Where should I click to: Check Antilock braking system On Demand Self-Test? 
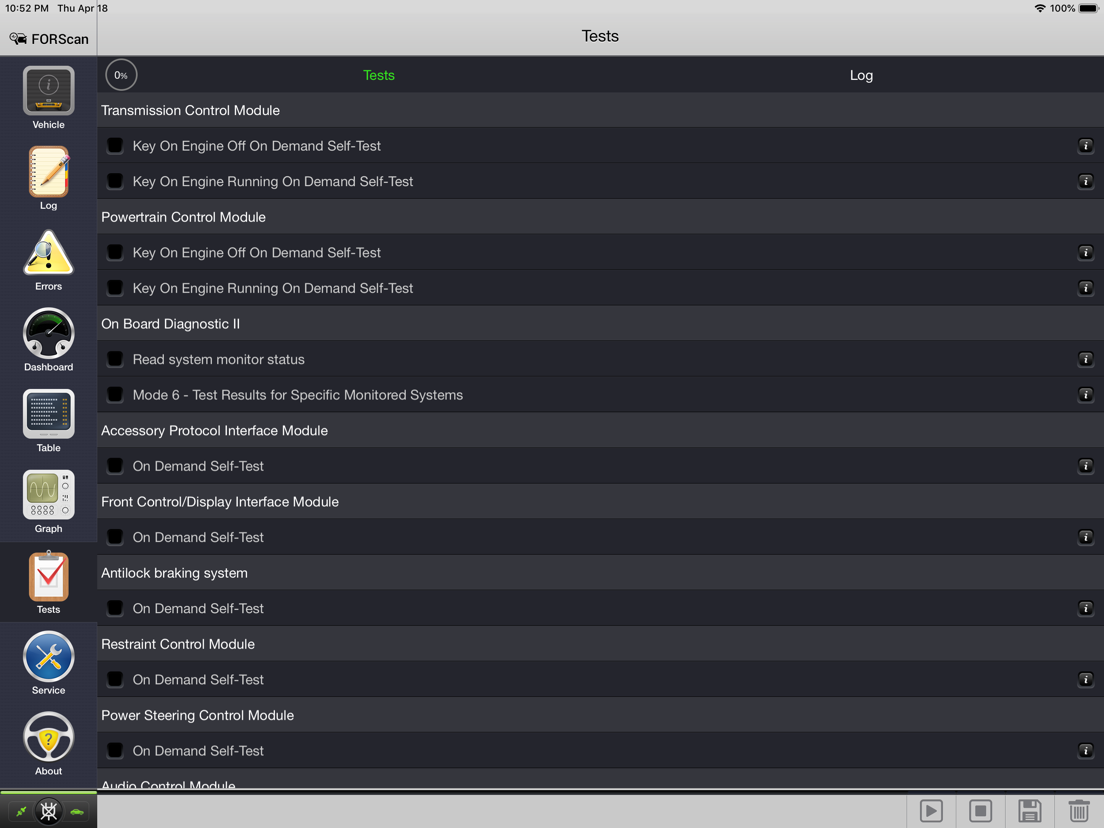point(115,608)
